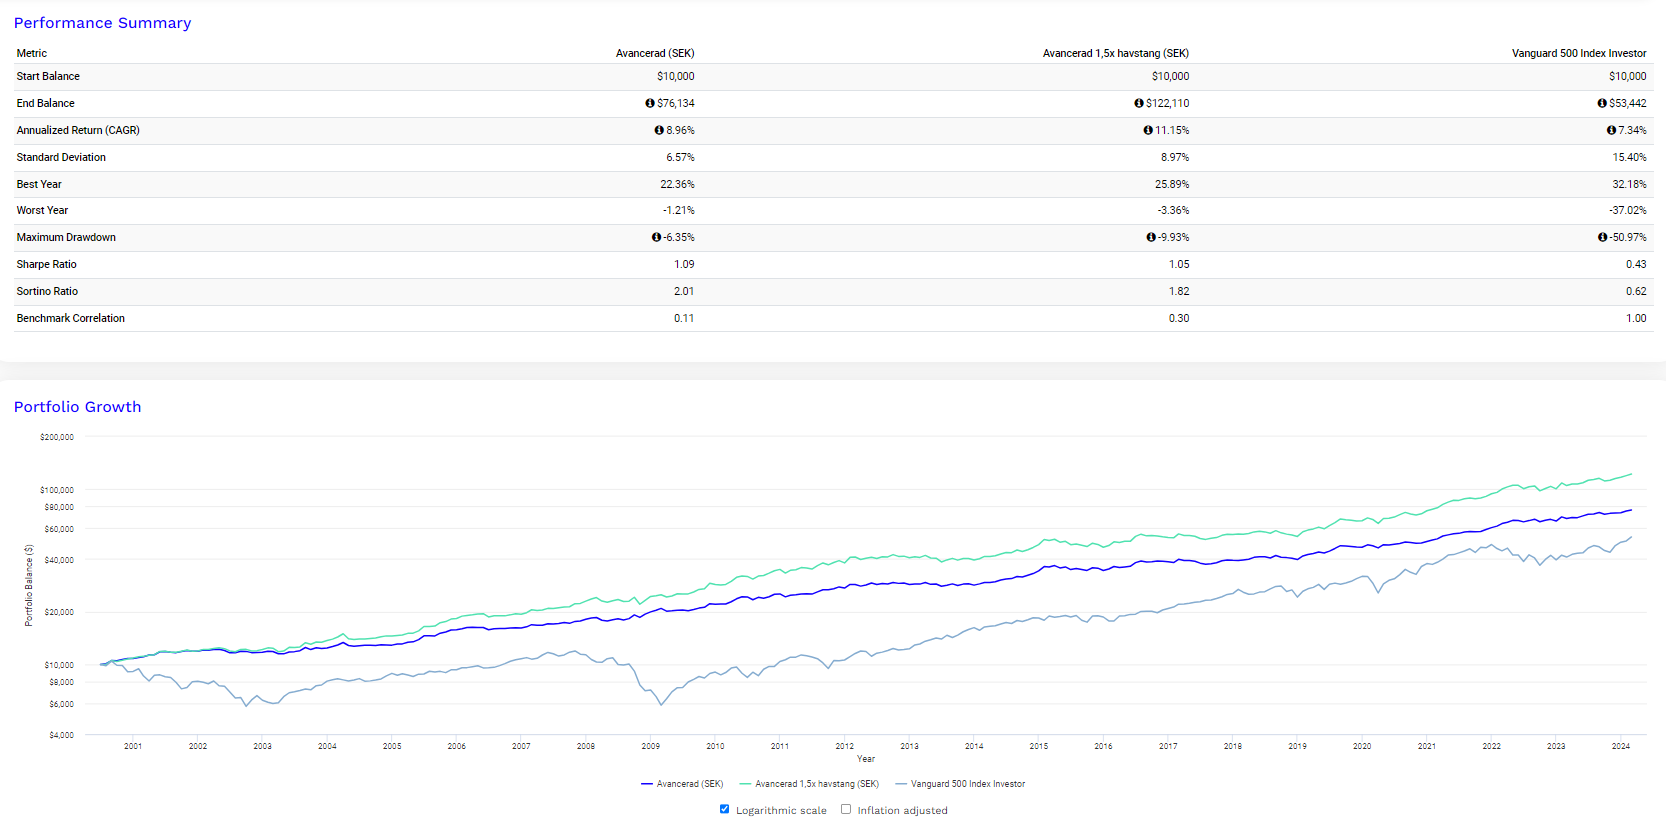Image resolution: width=1666 pixels, height=824 pixels.
Task: Toggle Vanguard 500 Index Investor legend entry
Action: coord(960,784)
